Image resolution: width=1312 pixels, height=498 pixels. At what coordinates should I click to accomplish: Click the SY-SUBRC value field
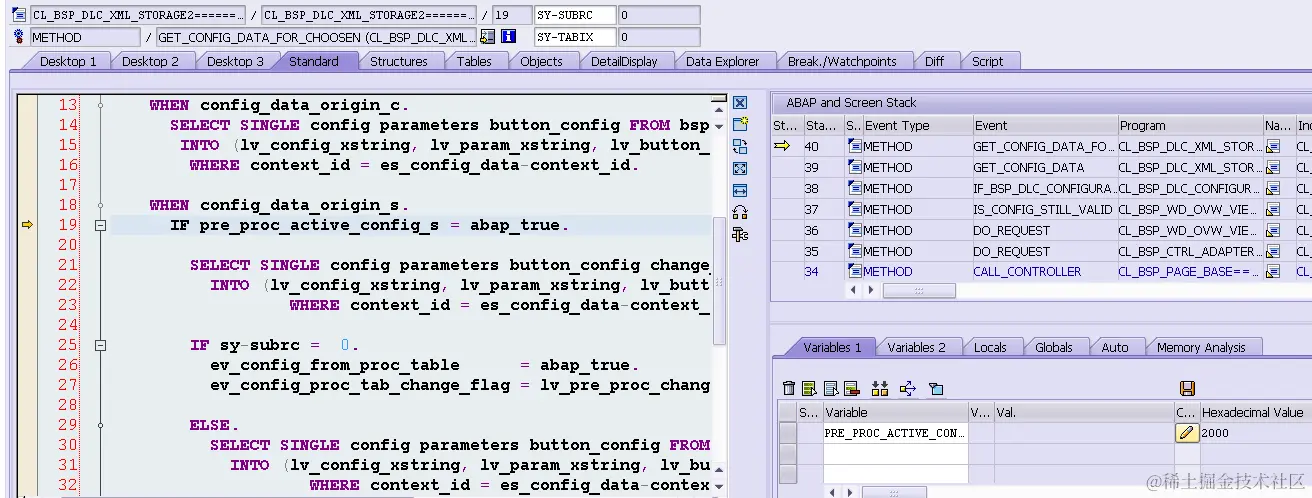pos(658,15)
